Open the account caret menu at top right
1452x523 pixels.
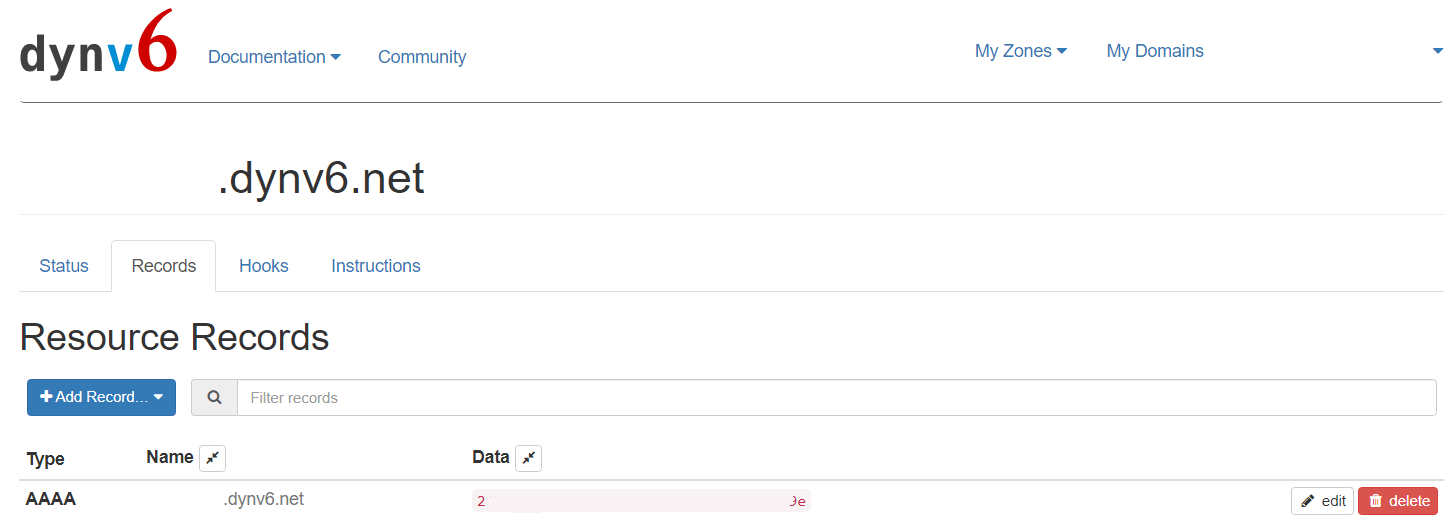(1438, 51)
